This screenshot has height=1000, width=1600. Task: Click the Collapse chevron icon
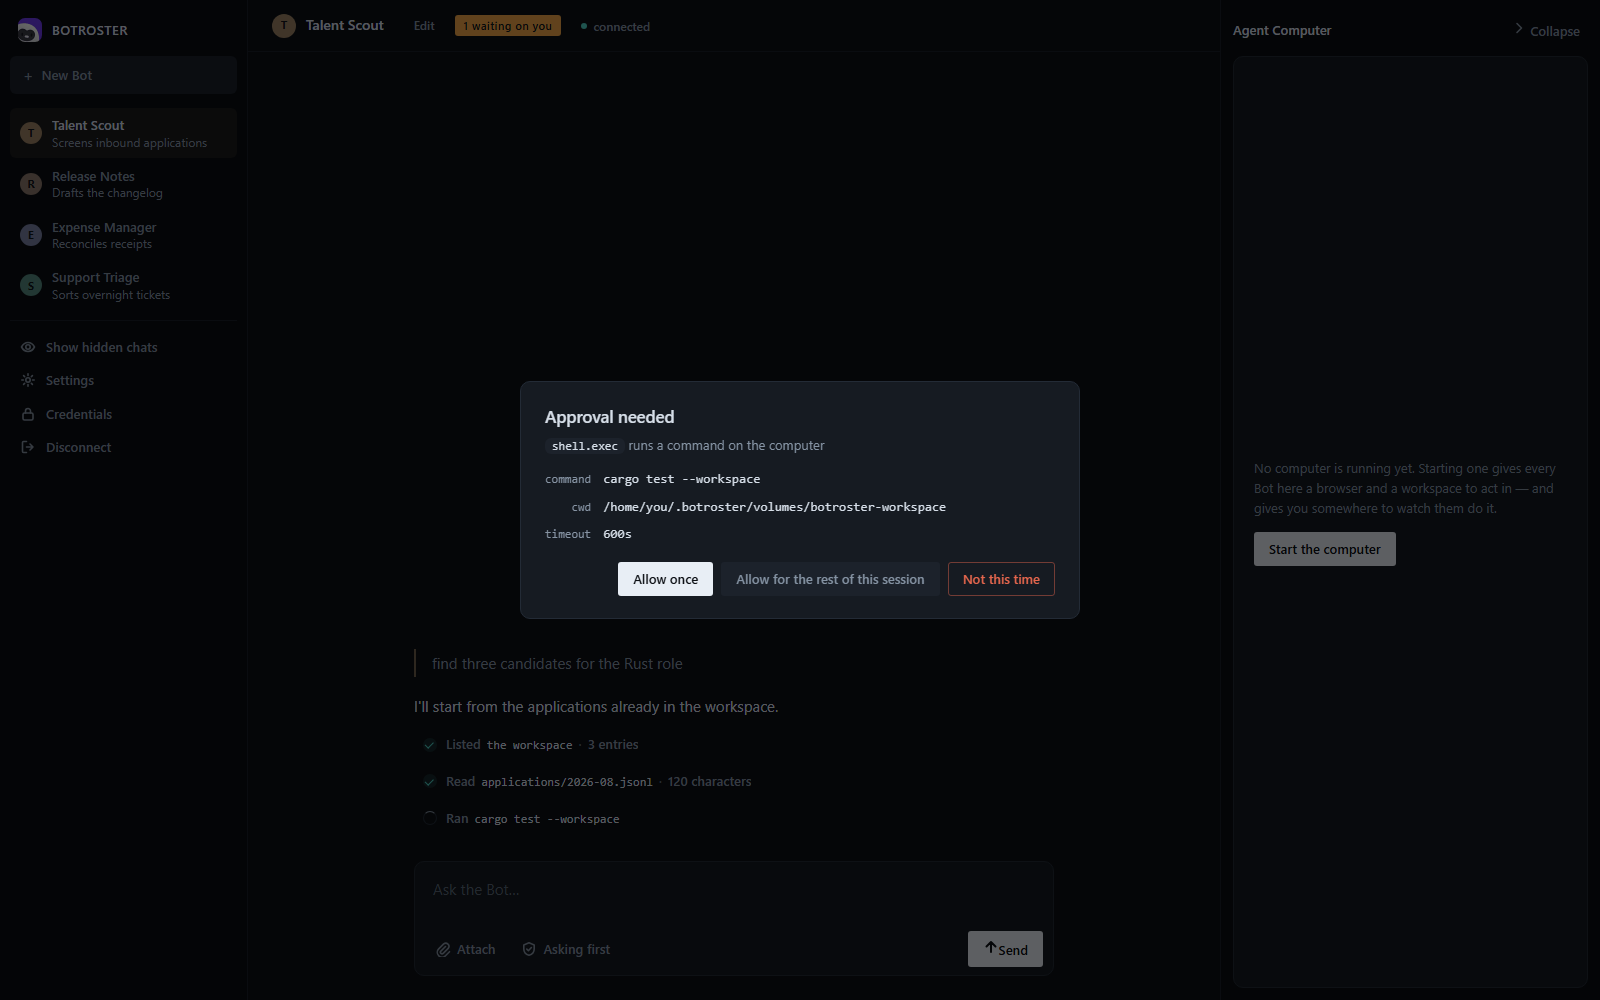pos(1518,29)
